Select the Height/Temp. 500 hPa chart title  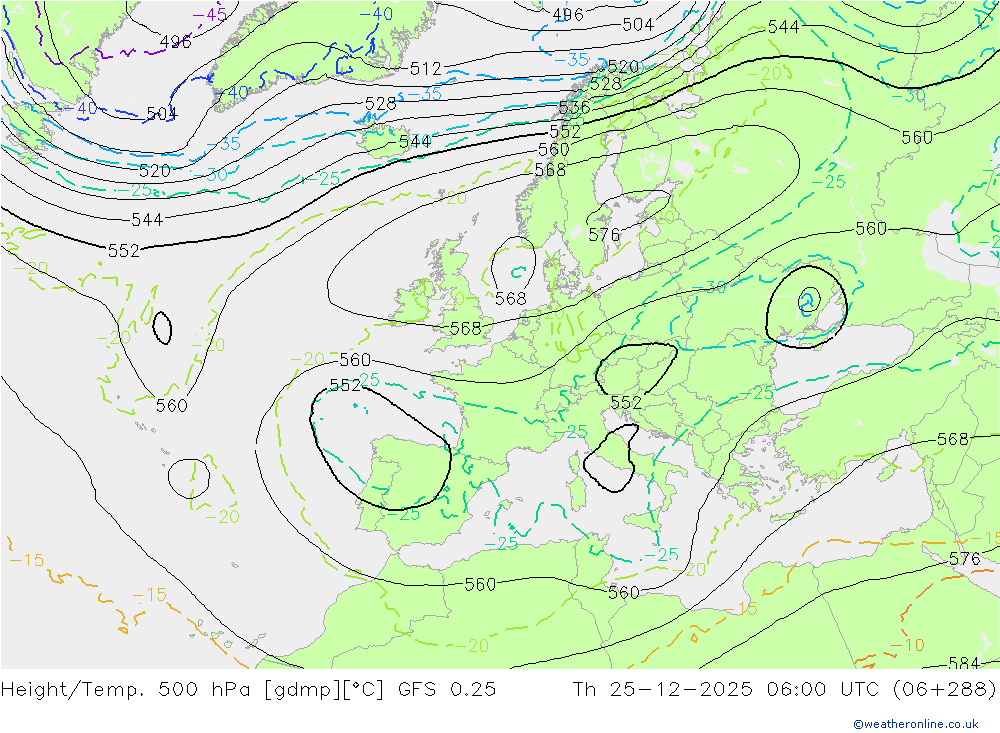(x=248, y=689)
